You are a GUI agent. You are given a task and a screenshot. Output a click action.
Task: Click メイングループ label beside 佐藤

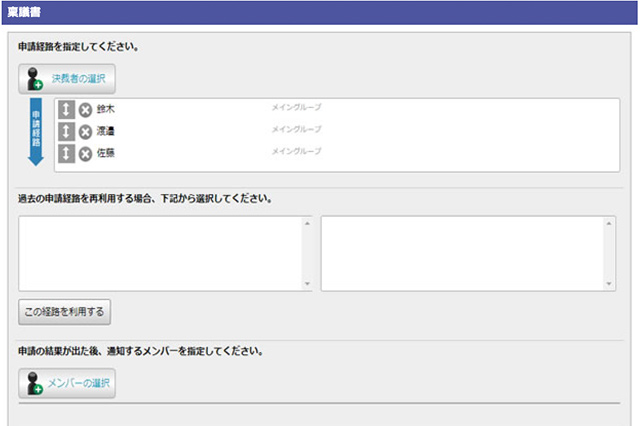pyautogui.click(x=296, y=151)
